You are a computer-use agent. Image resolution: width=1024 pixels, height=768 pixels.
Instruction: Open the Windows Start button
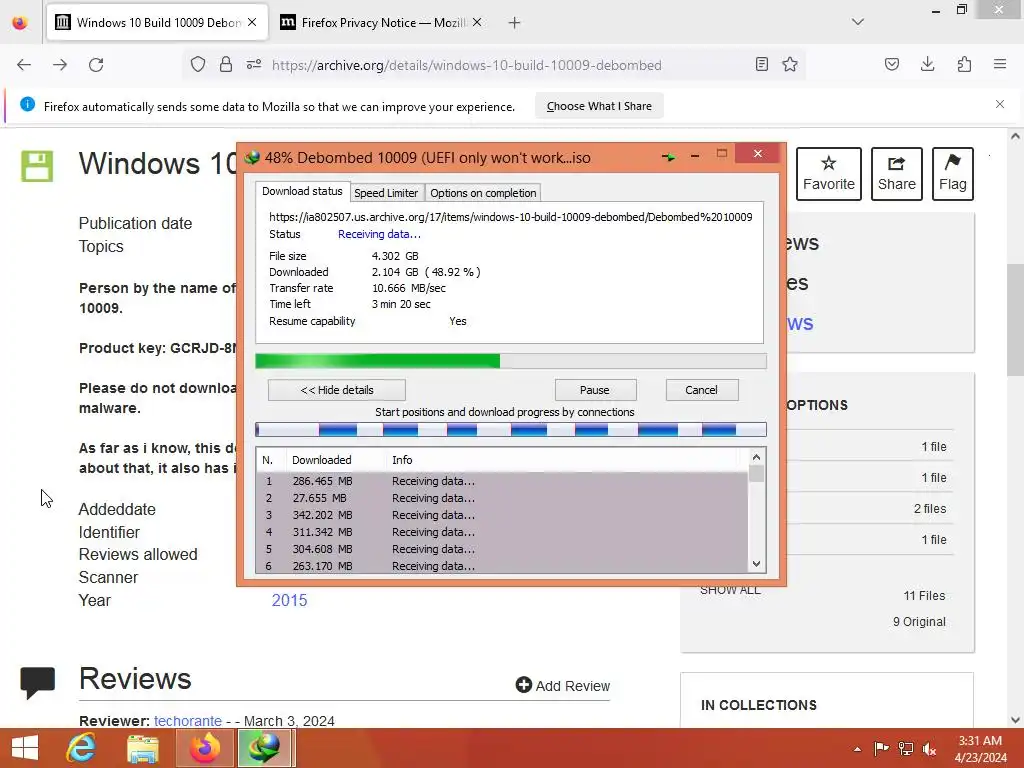[25, 748]
